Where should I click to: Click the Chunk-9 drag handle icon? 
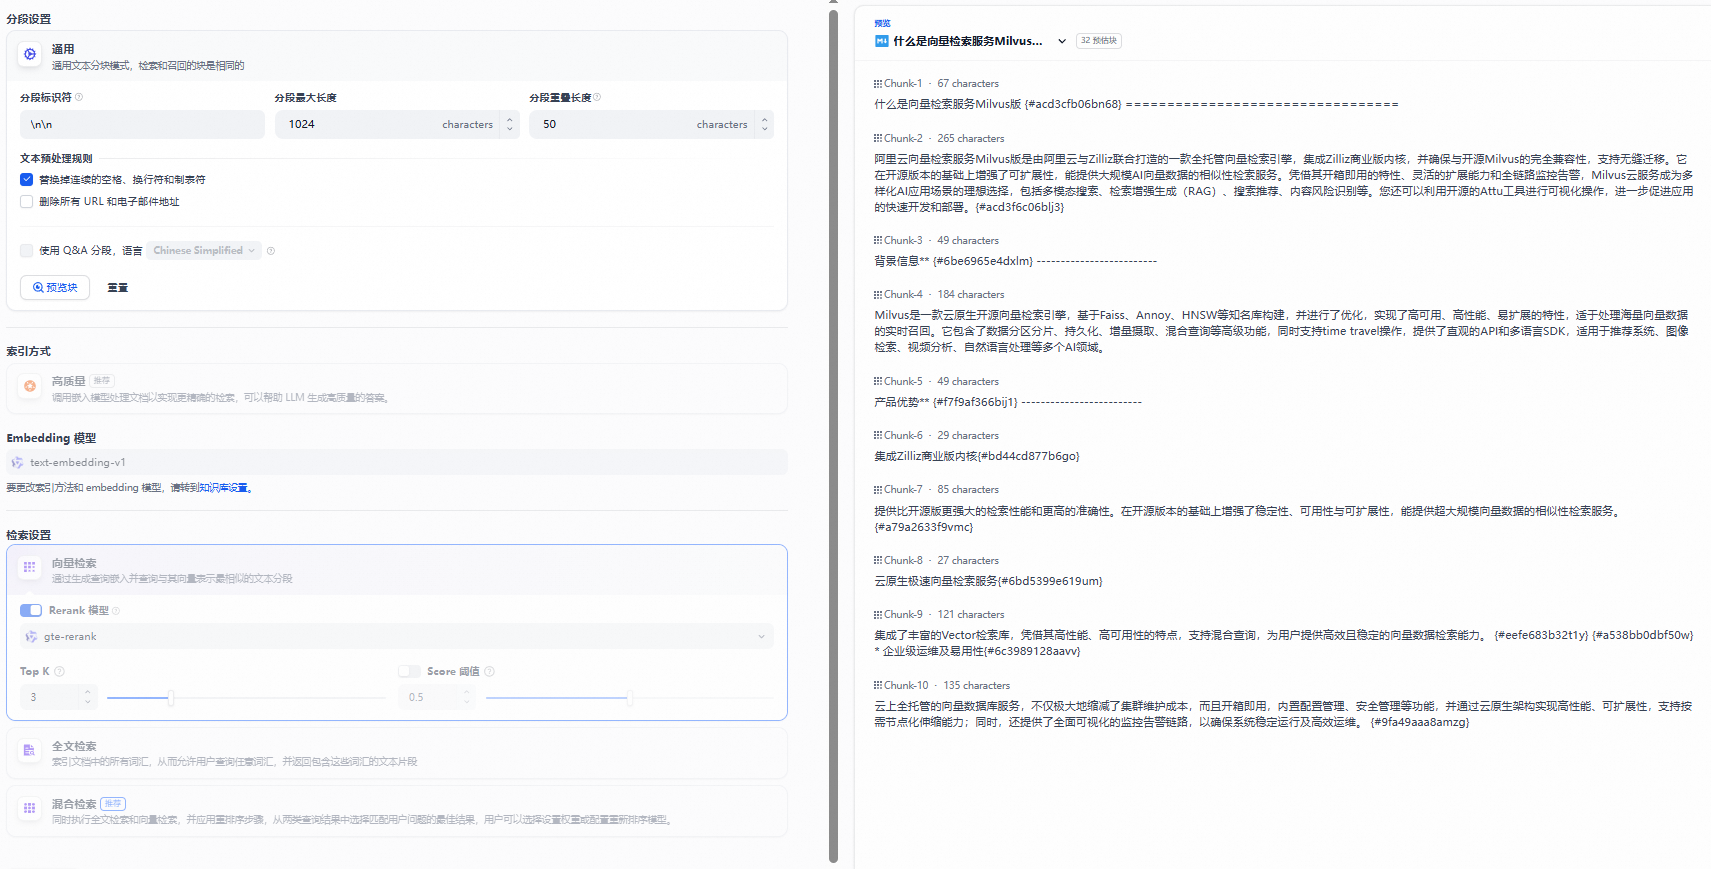click(x=878, y=615)
